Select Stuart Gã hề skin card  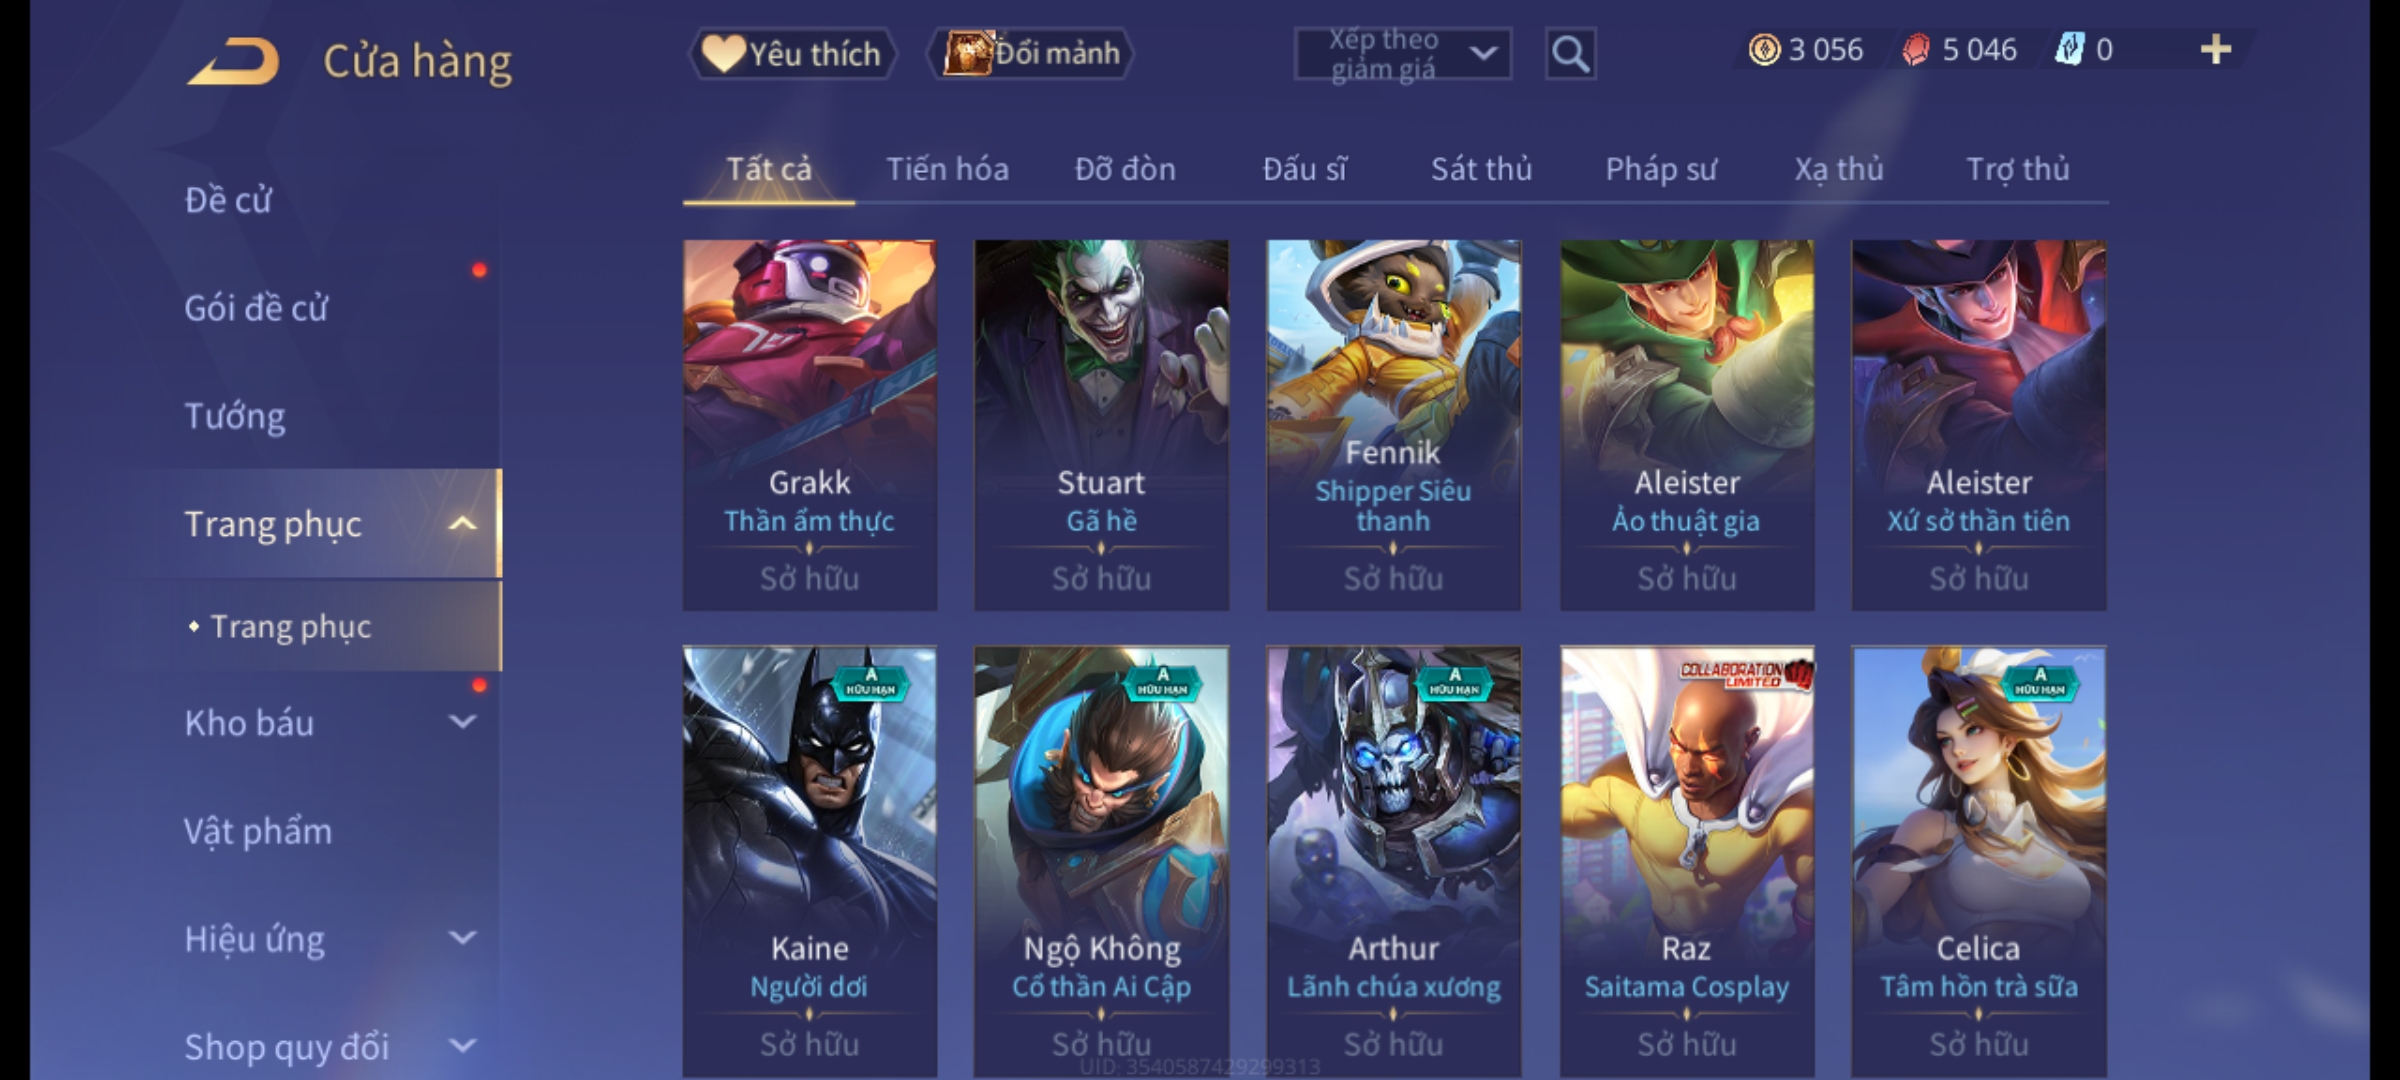click(1101, 425)
